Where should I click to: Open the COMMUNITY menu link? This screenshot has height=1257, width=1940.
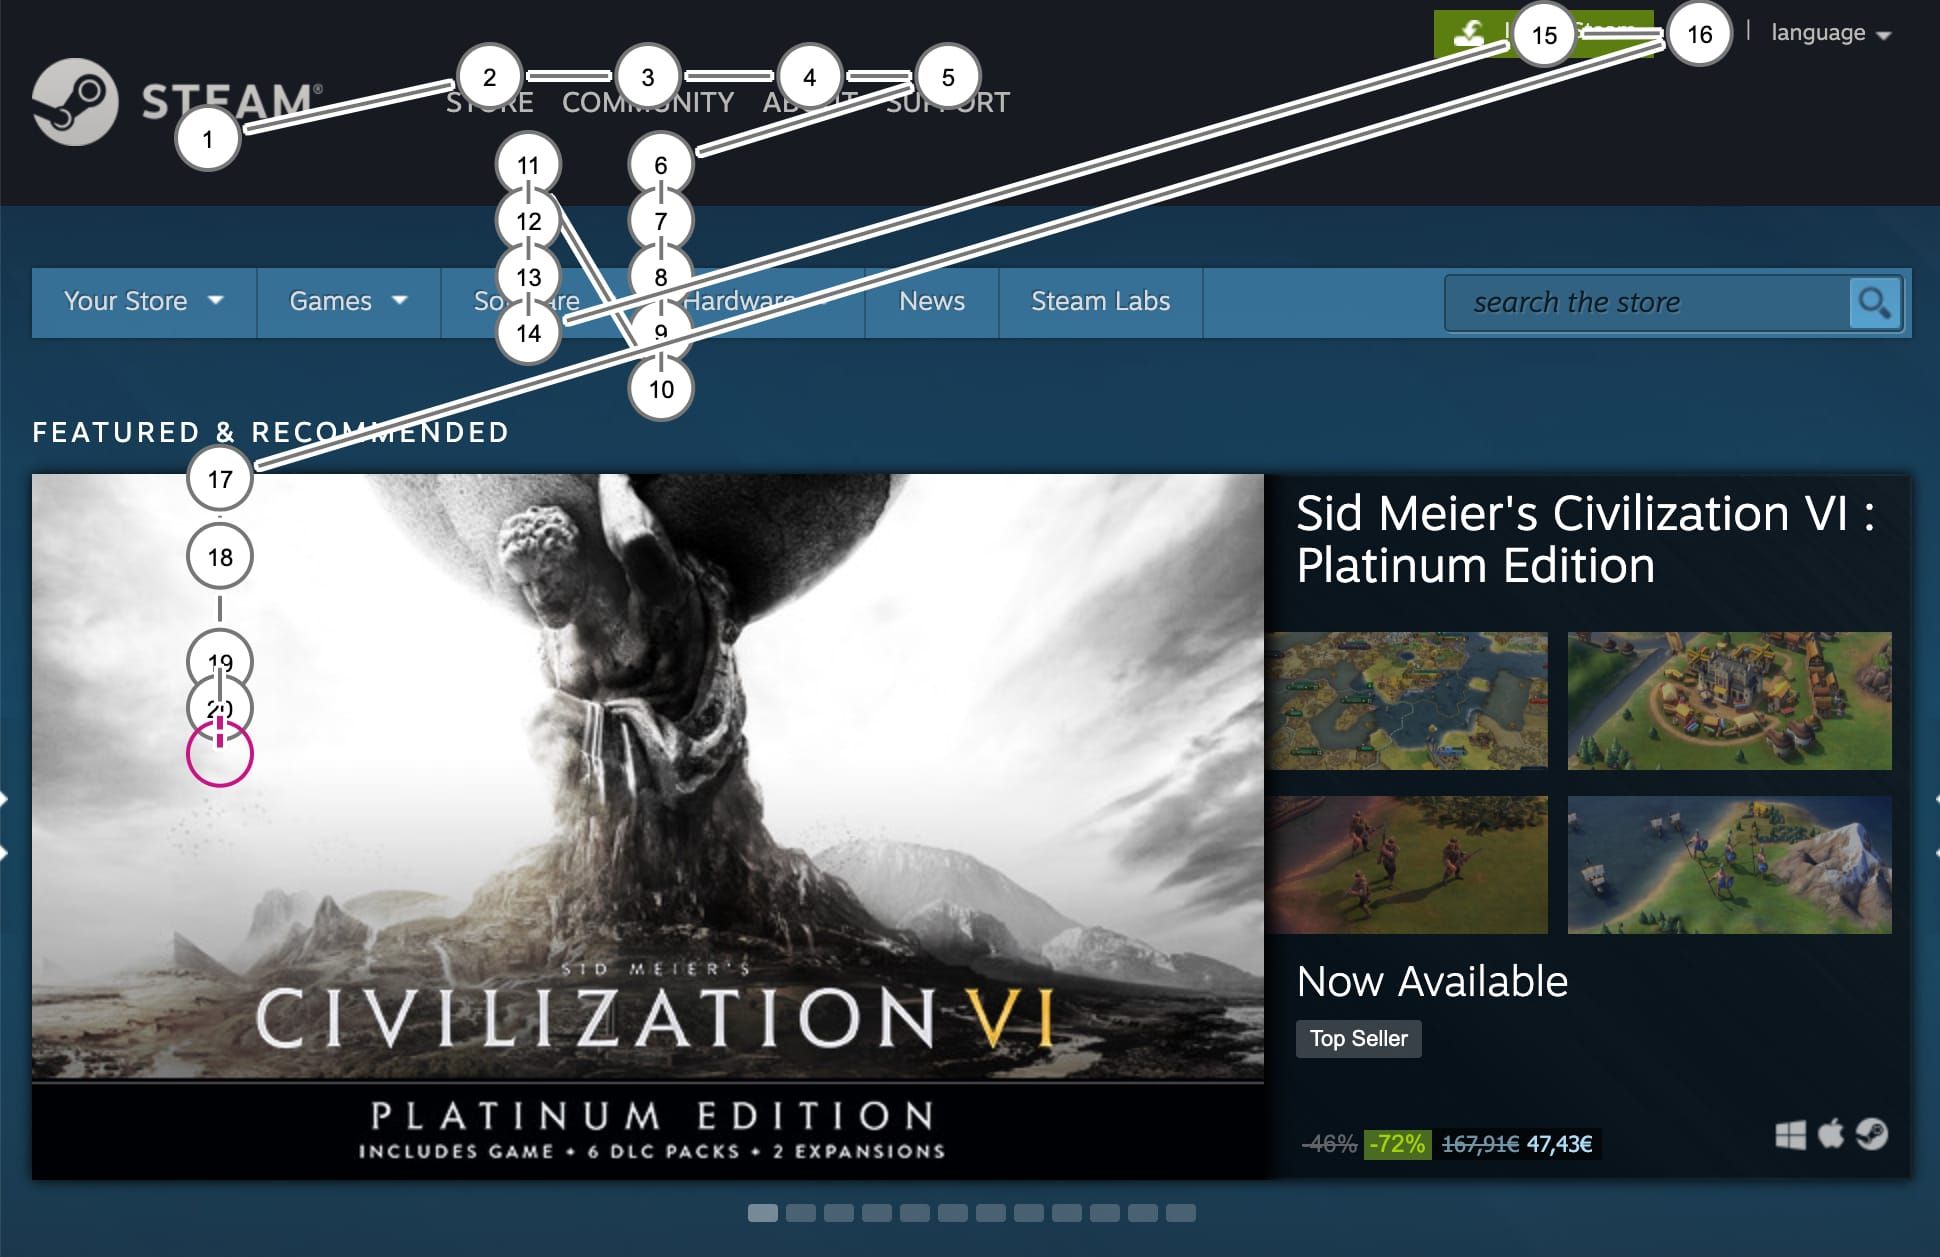648,102
